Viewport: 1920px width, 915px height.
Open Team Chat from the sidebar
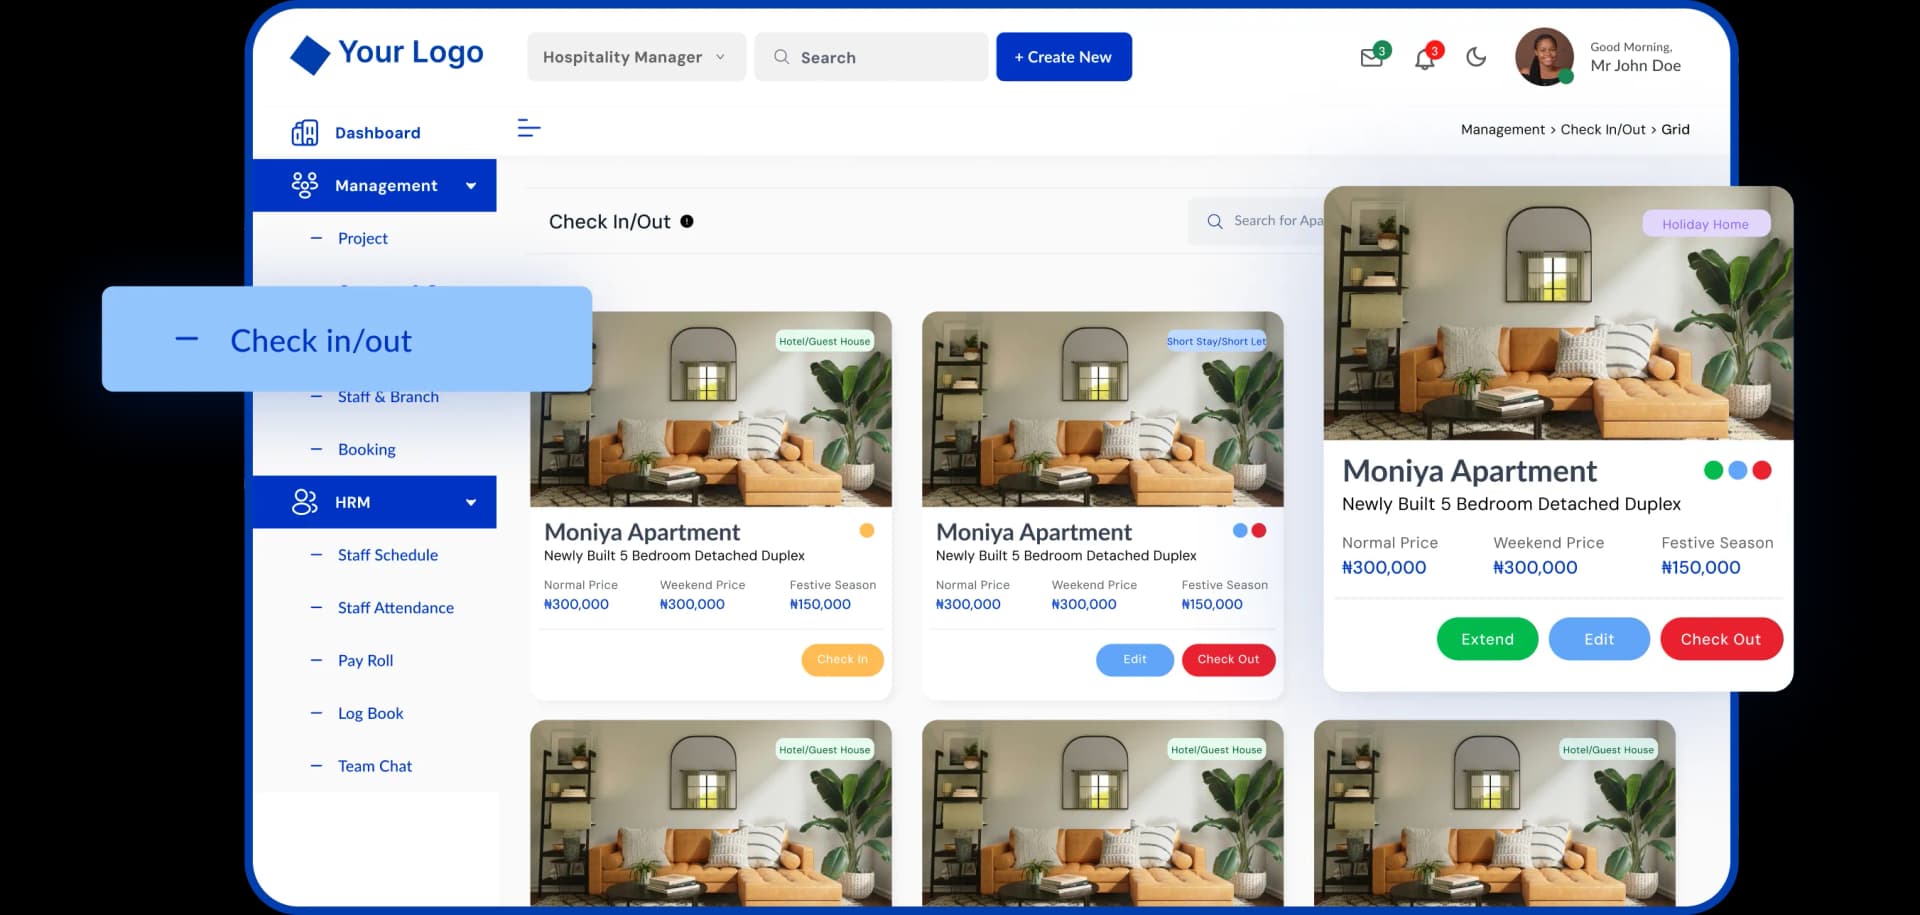coord(374,765)
